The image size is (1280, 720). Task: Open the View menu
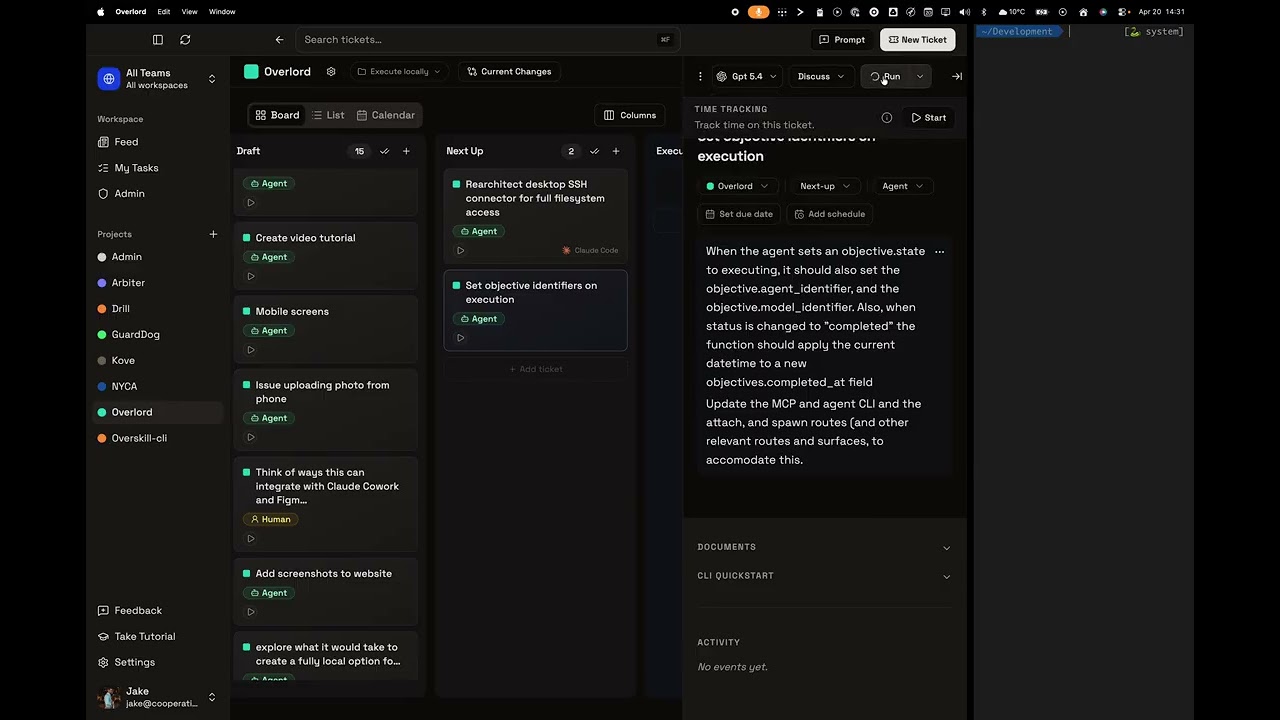click(x=190, y=12)
